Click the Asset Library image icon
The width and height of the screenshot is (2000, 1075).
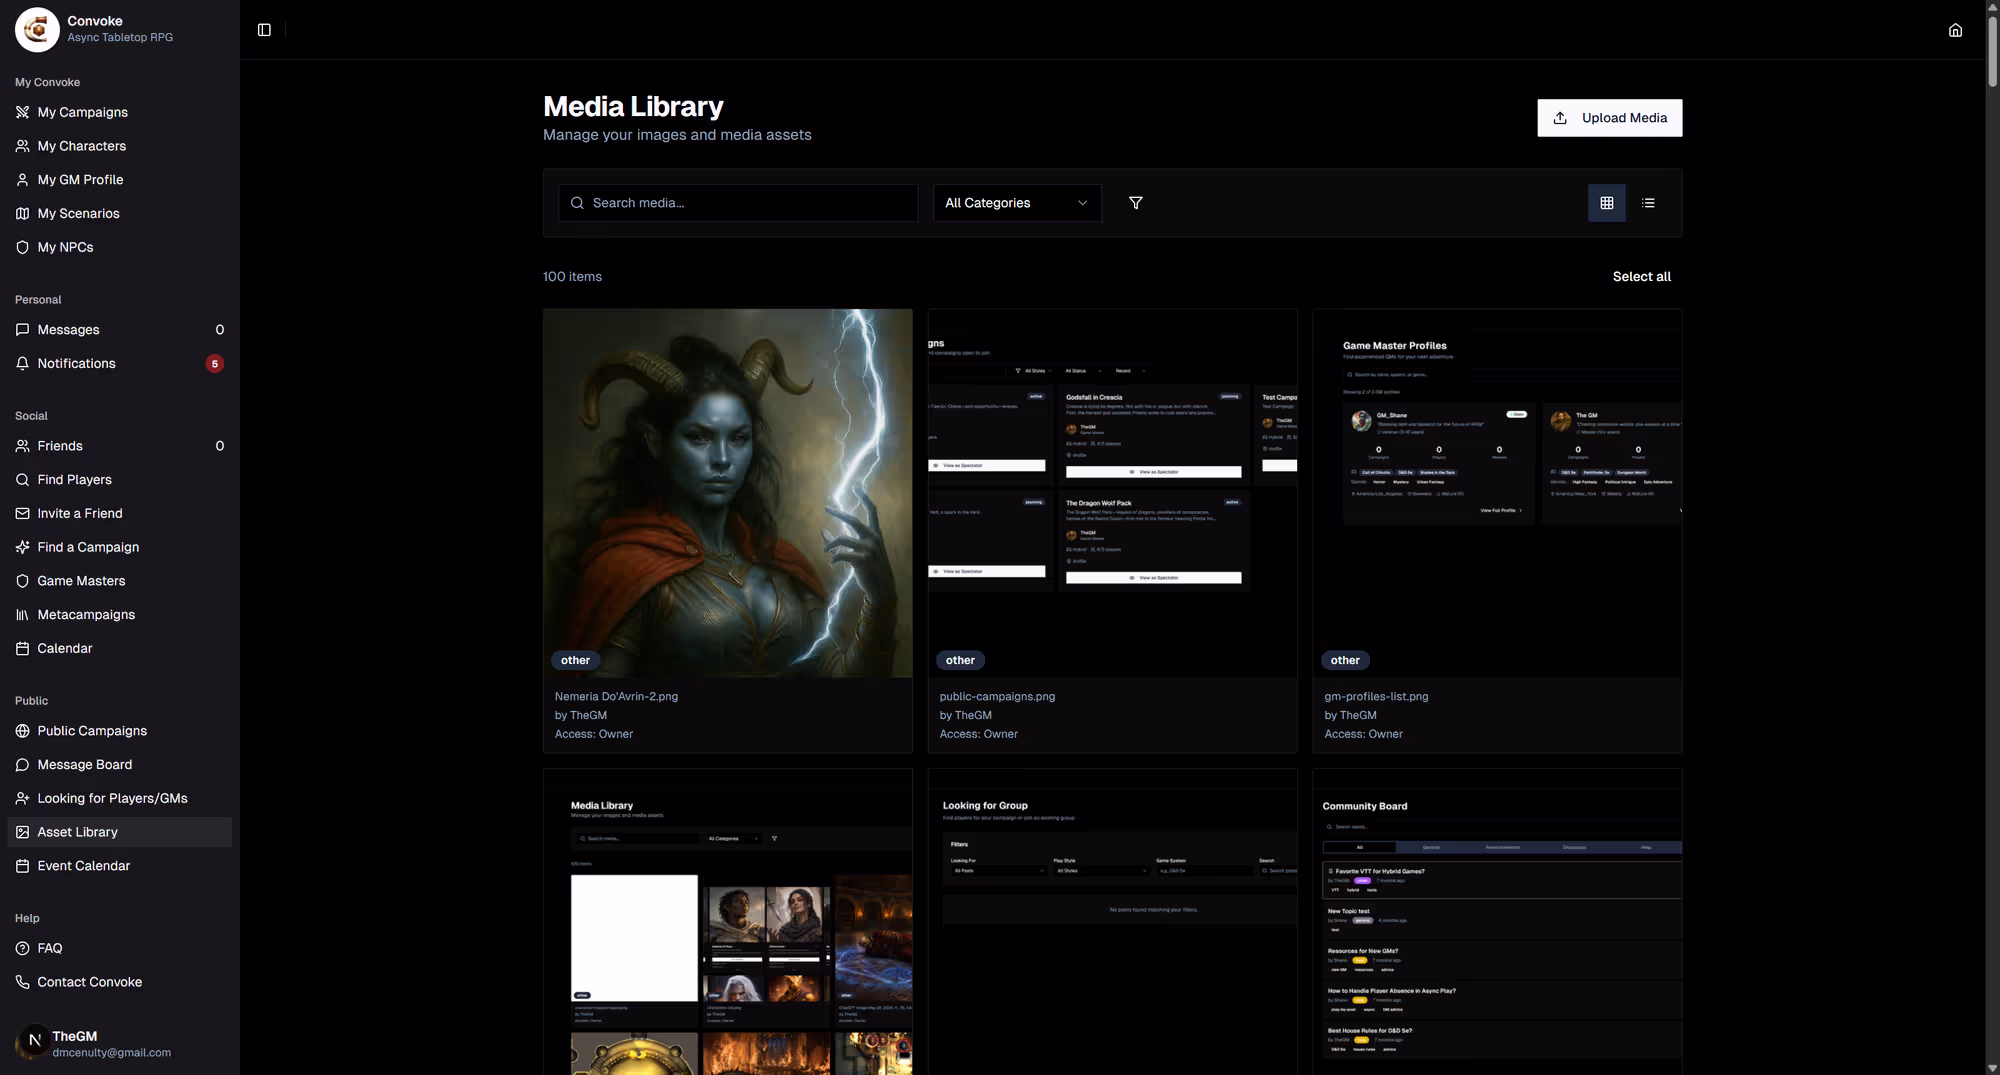tap(22, 832)
